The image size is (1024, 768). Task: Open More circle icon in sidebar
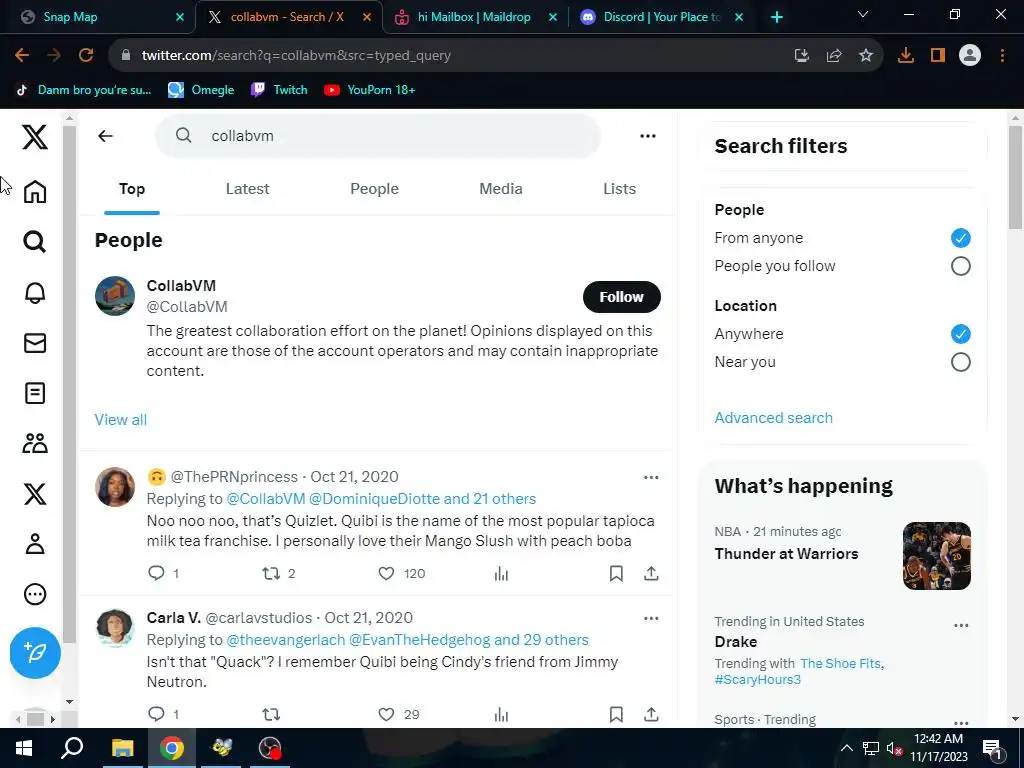(x=35, y=594)
